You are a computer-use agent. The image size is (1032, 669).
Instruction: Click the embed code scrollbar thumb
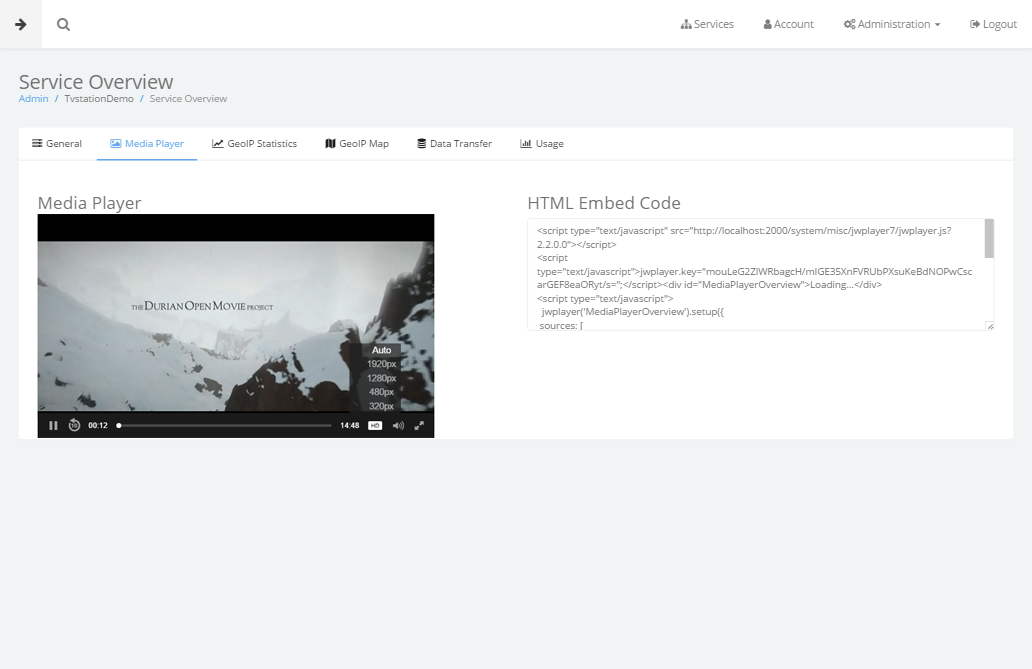pyautogui.click(x=989, y=238)
